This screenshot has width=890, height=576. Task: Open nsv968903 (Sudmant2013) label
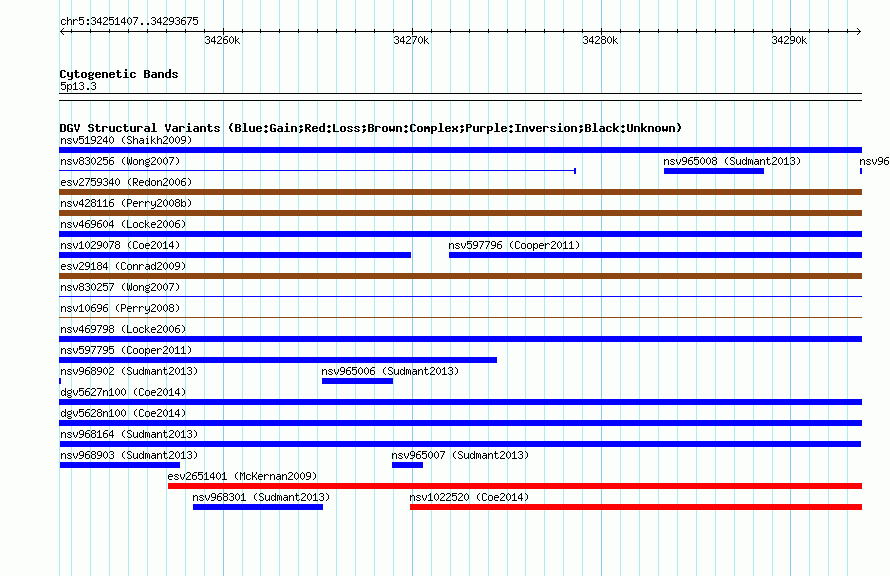pos(129,455)
